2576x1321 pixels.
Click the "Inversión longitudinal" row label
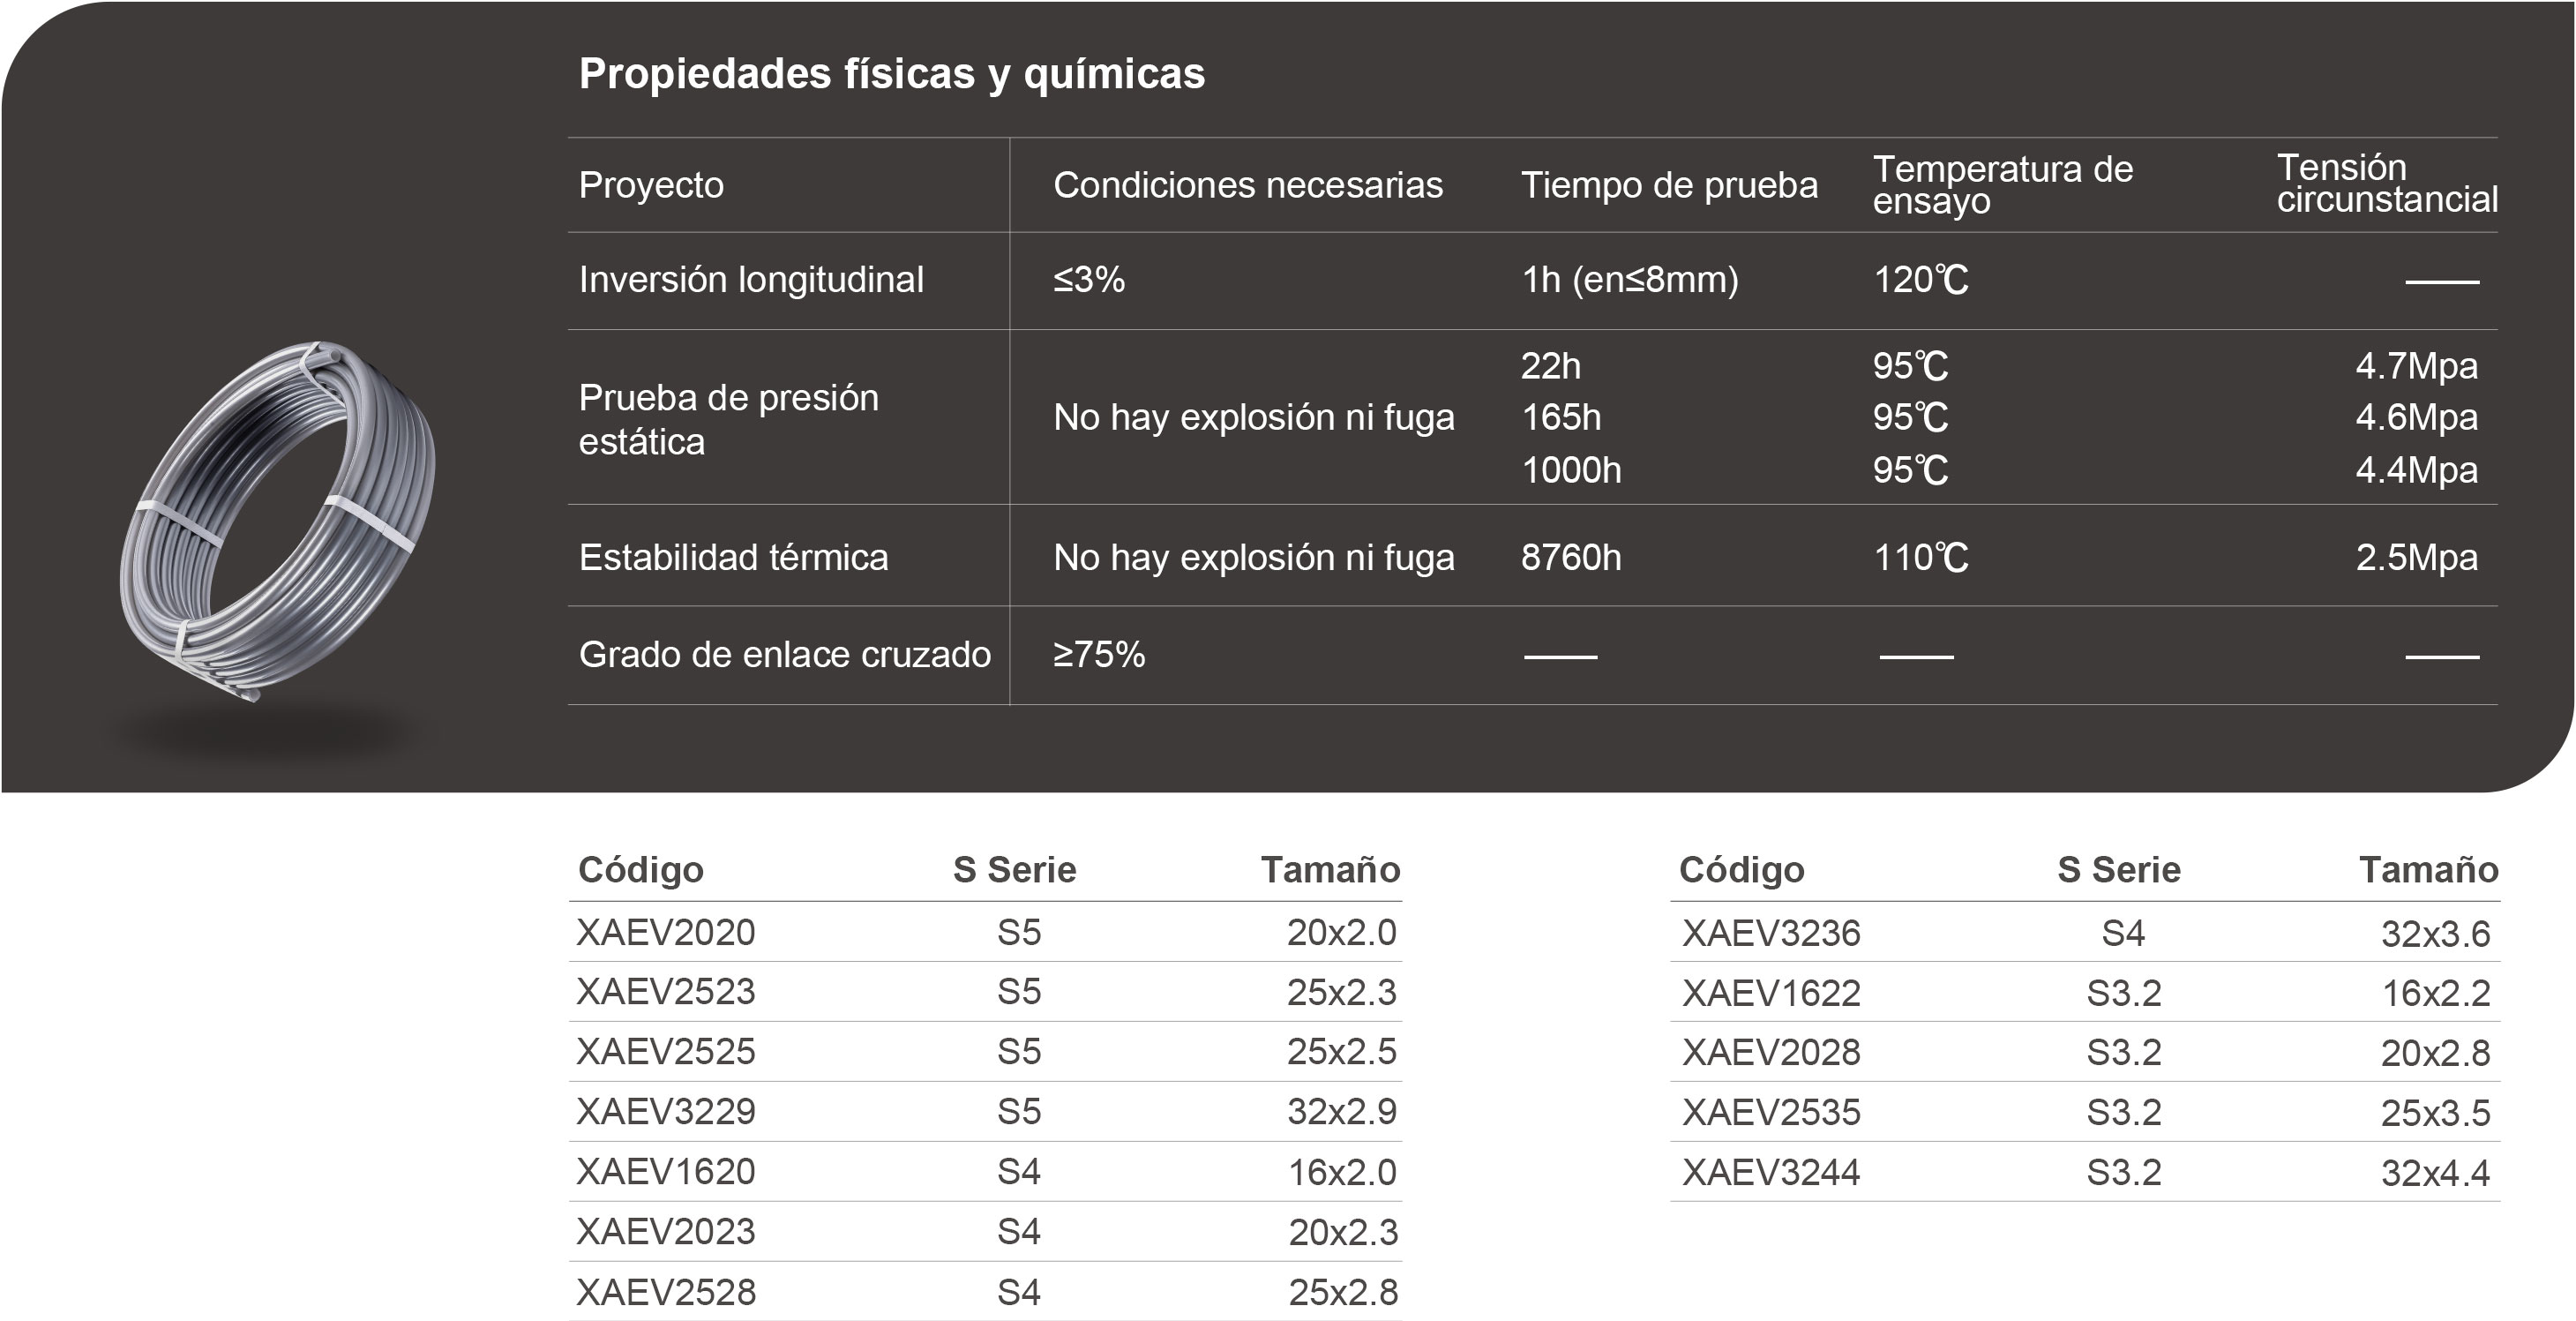click(751, 280)
